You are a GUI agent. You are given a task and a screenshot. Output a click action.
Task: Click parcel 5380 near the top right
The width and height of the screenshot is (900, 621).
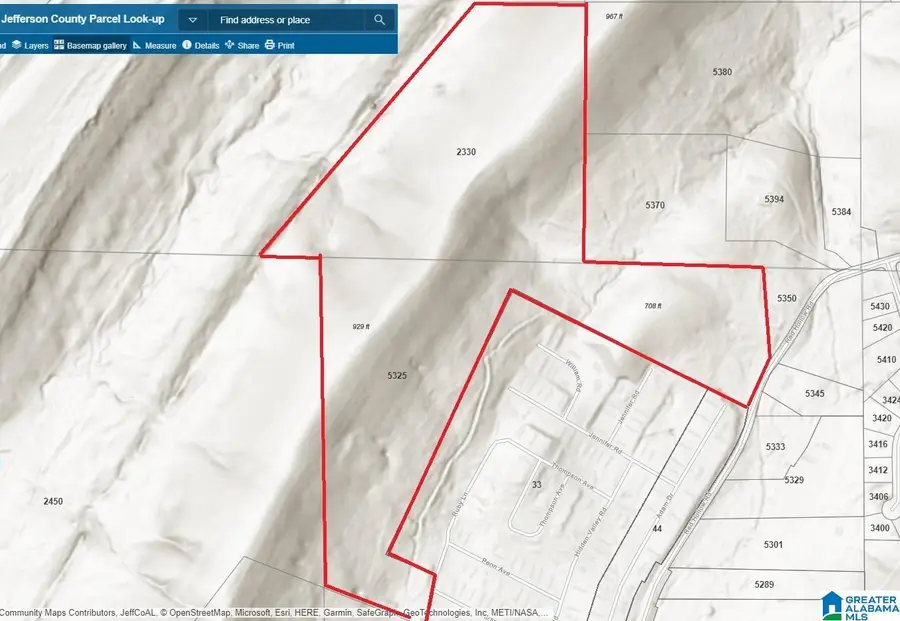[723, 71]
